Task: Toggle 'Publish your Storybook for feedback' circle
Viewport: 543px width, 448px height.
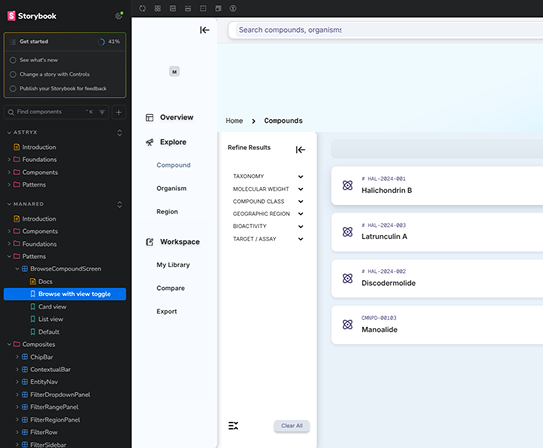Action: coord(13,89)
